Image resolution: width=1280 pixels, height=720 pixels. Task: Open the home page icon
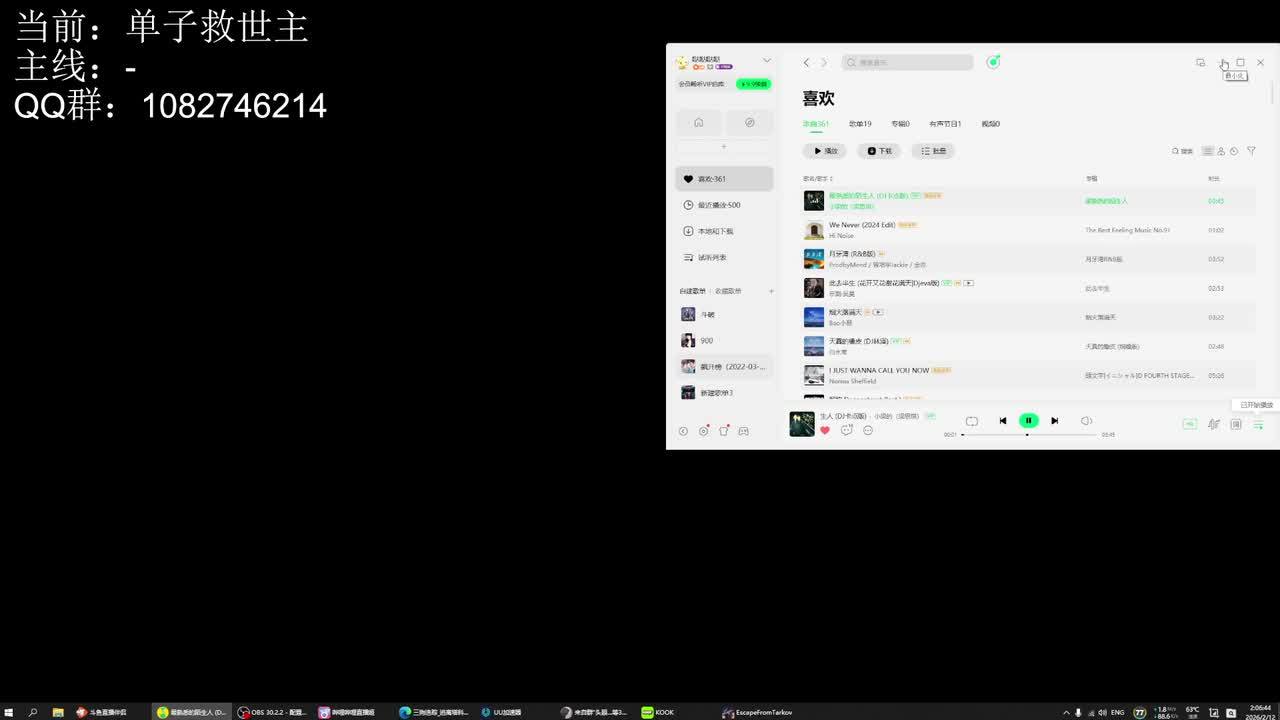coord(699,122)
